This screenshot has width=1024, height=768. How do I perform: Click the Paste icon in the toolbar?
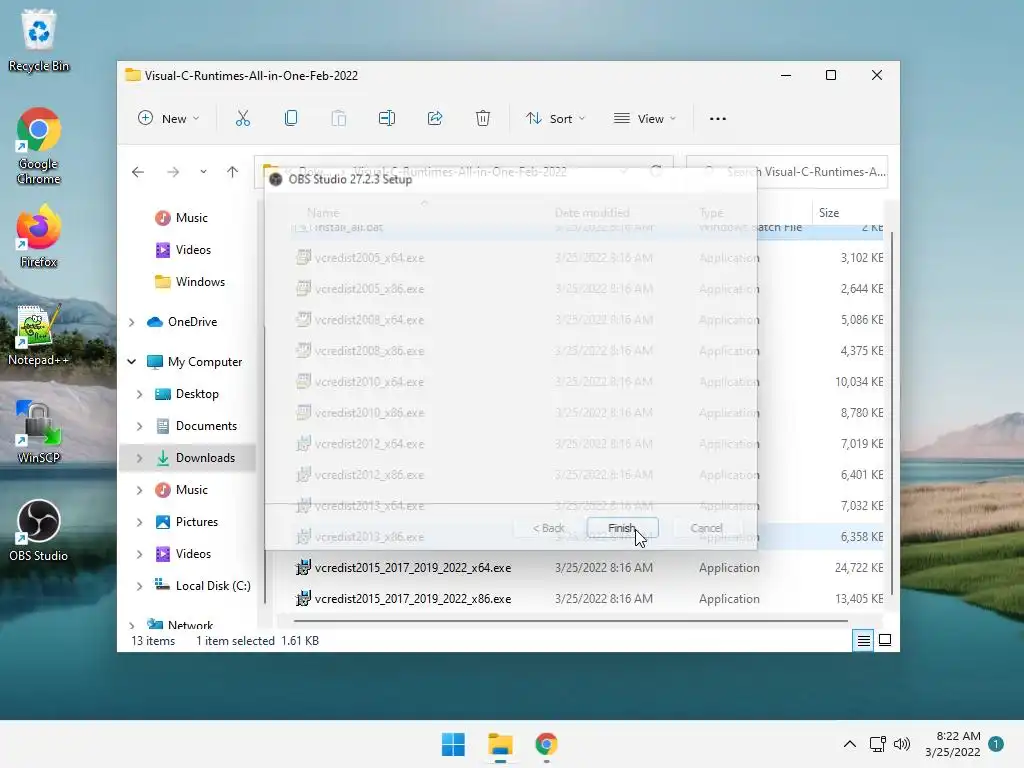click(x=339, y=118)
